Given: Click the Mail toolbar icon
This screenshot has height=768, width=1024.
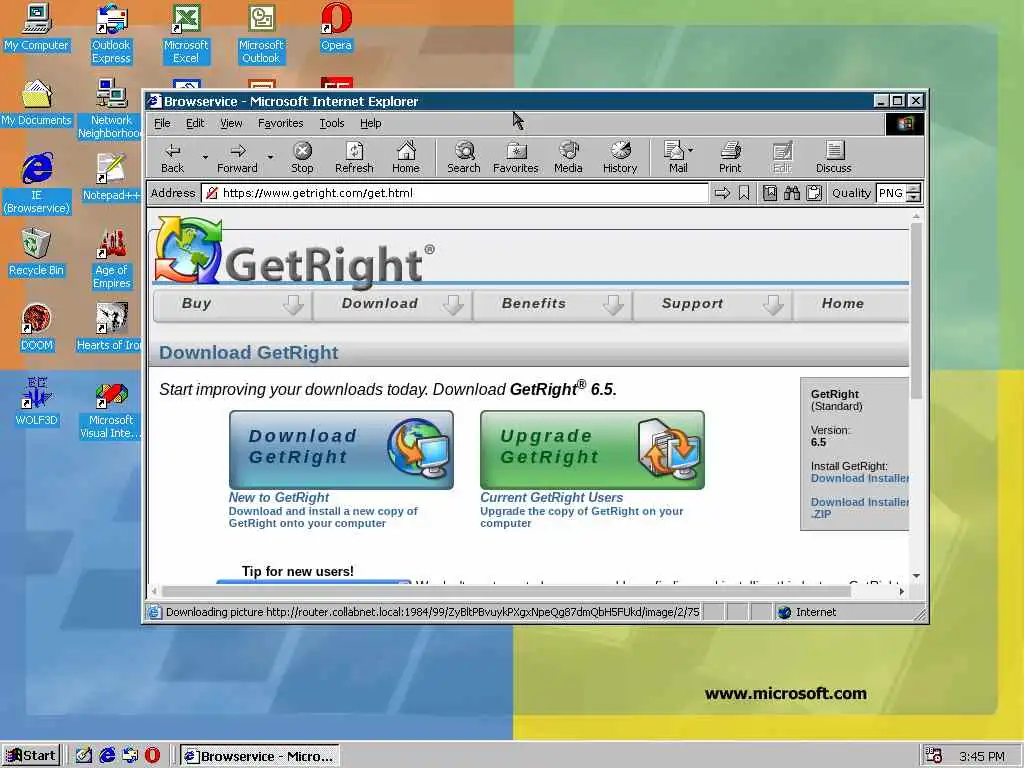Looking at the screenshot, I should [675, 158].
